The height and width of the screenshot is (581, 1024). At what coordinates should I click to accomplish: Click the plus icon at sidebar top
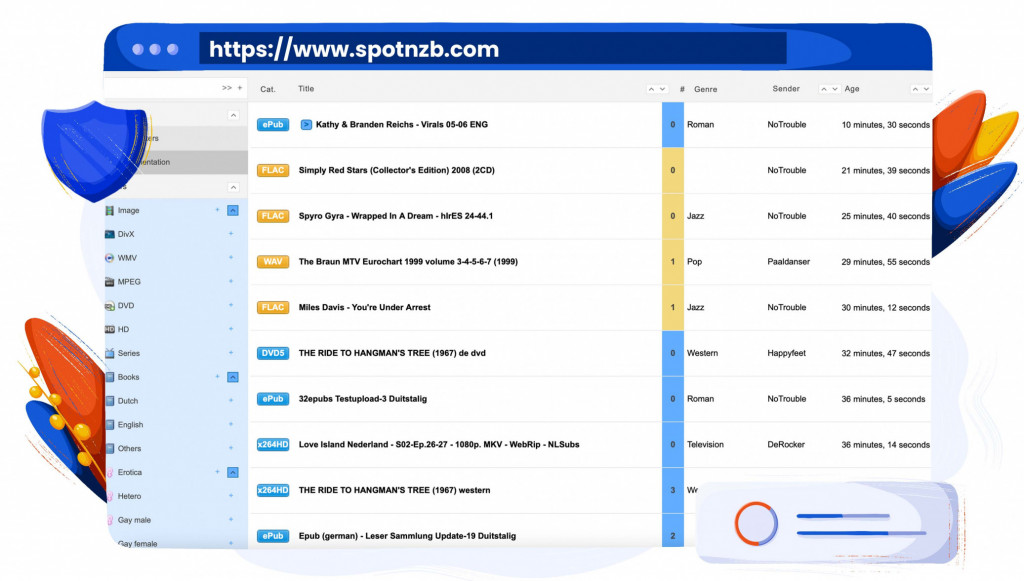click(240, 87)
